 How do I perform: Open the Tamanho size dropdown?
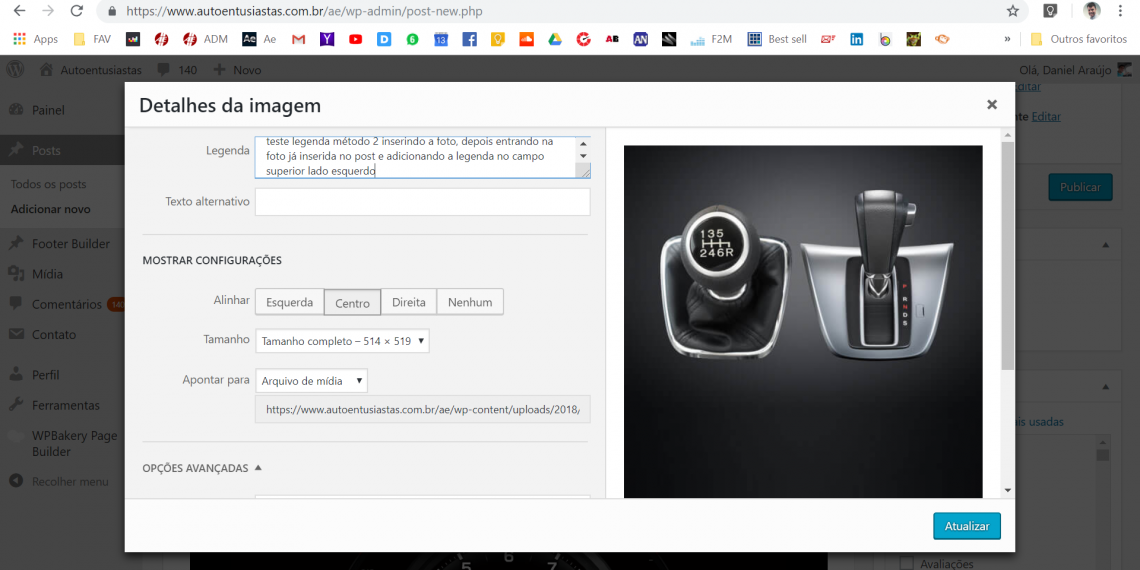(x=342, y=341)
